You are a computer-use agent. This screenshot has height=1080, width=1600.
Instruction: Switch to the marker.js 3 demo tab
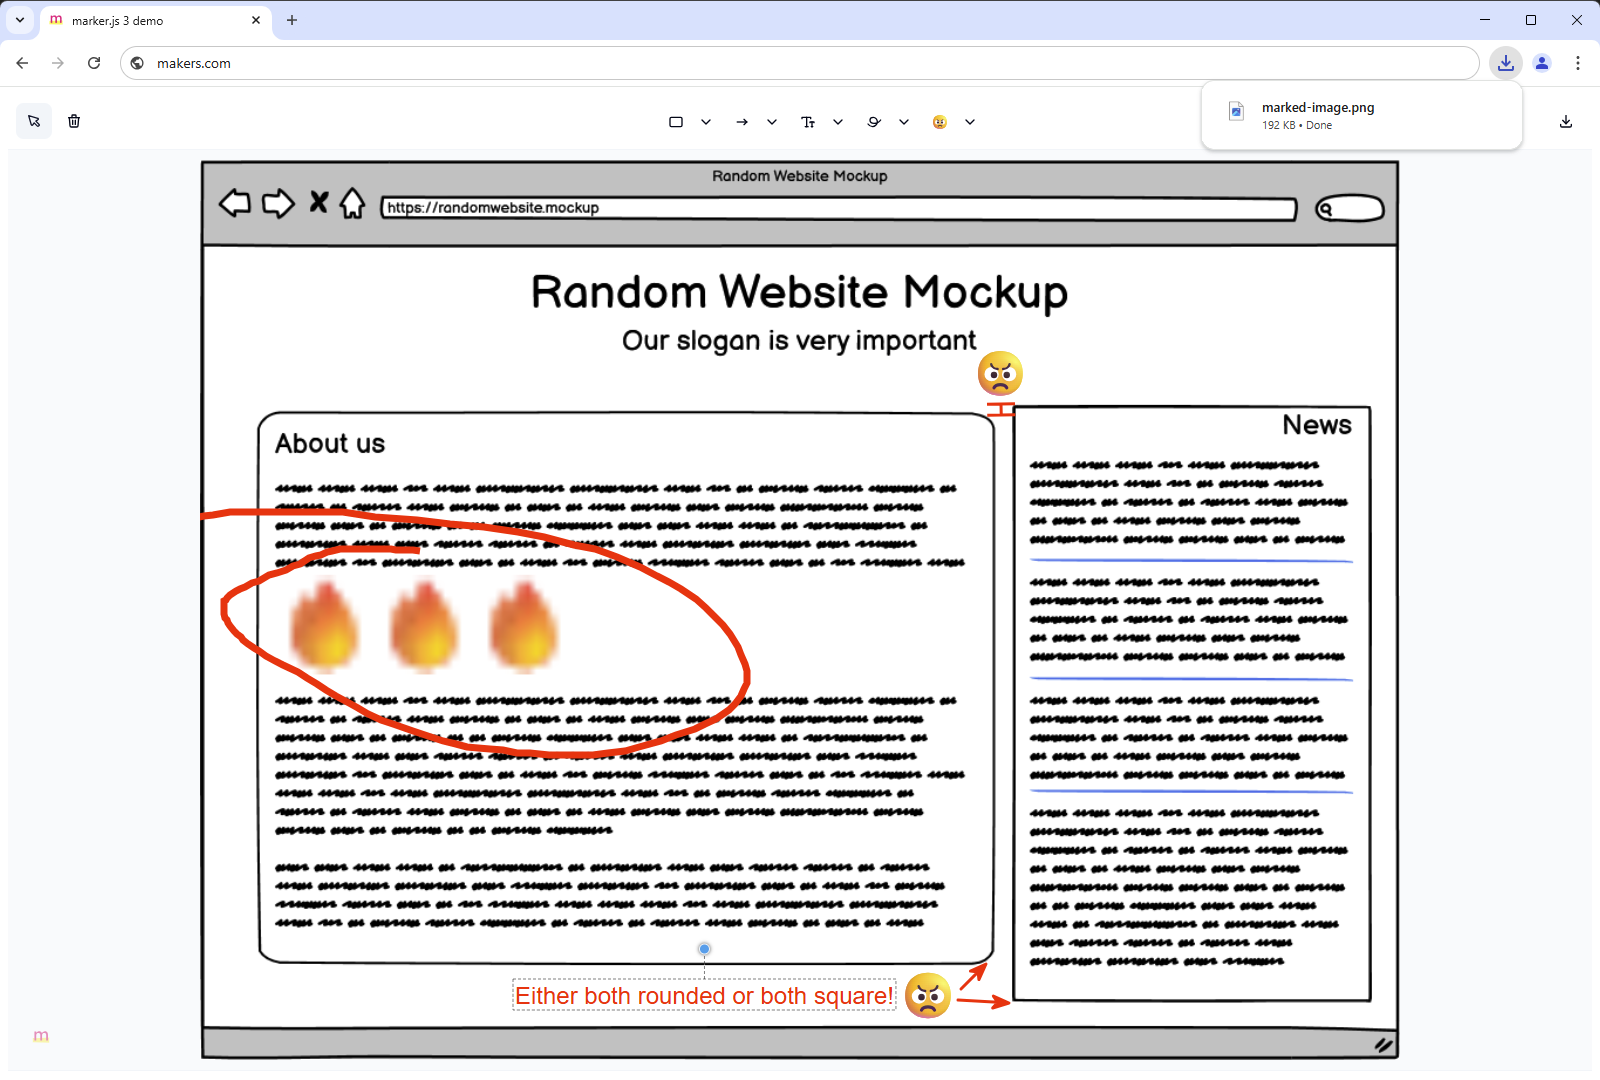pyautogui.click(x=150, y=20)
